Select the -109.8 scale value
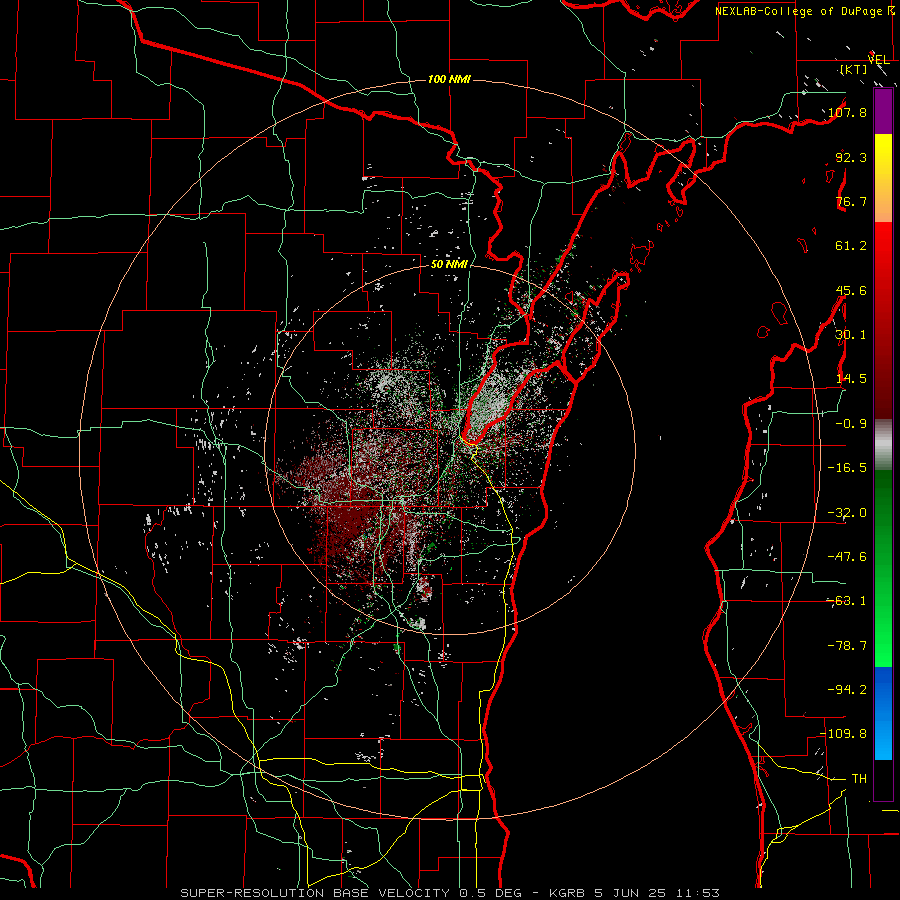900x900 pixels. pos(843,734)
